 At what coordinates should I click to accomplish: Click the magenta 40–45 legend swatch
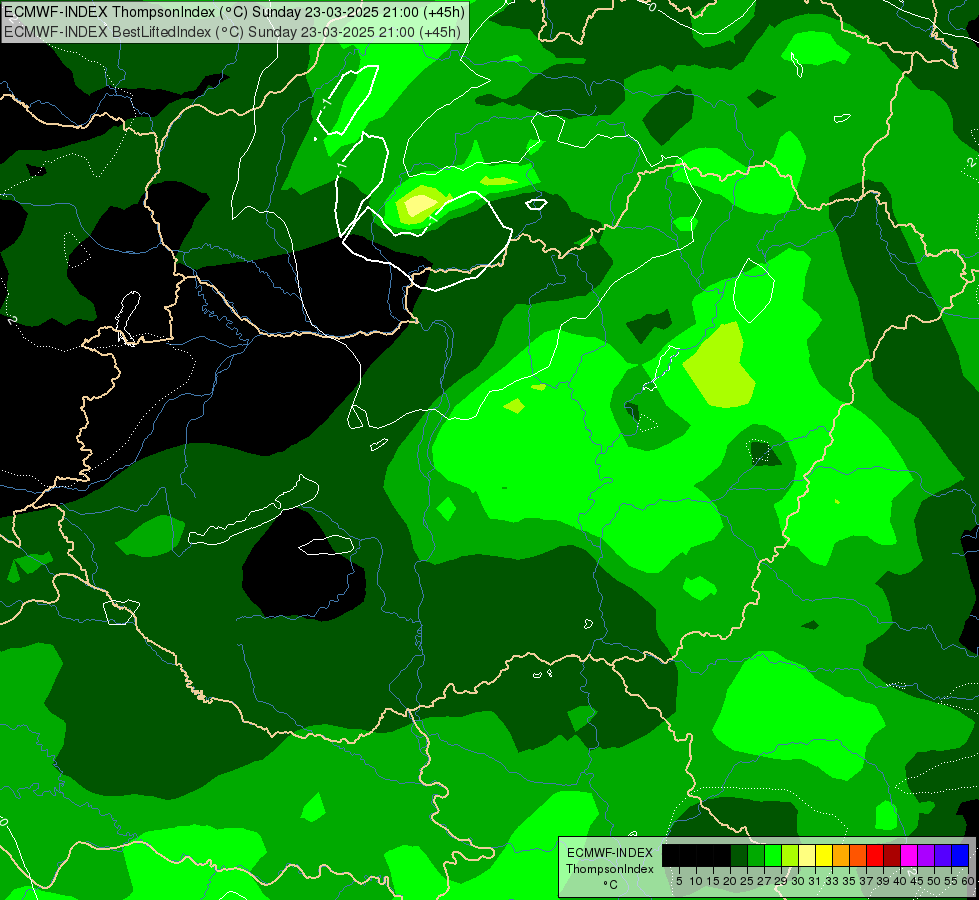[x=909, y=855]
